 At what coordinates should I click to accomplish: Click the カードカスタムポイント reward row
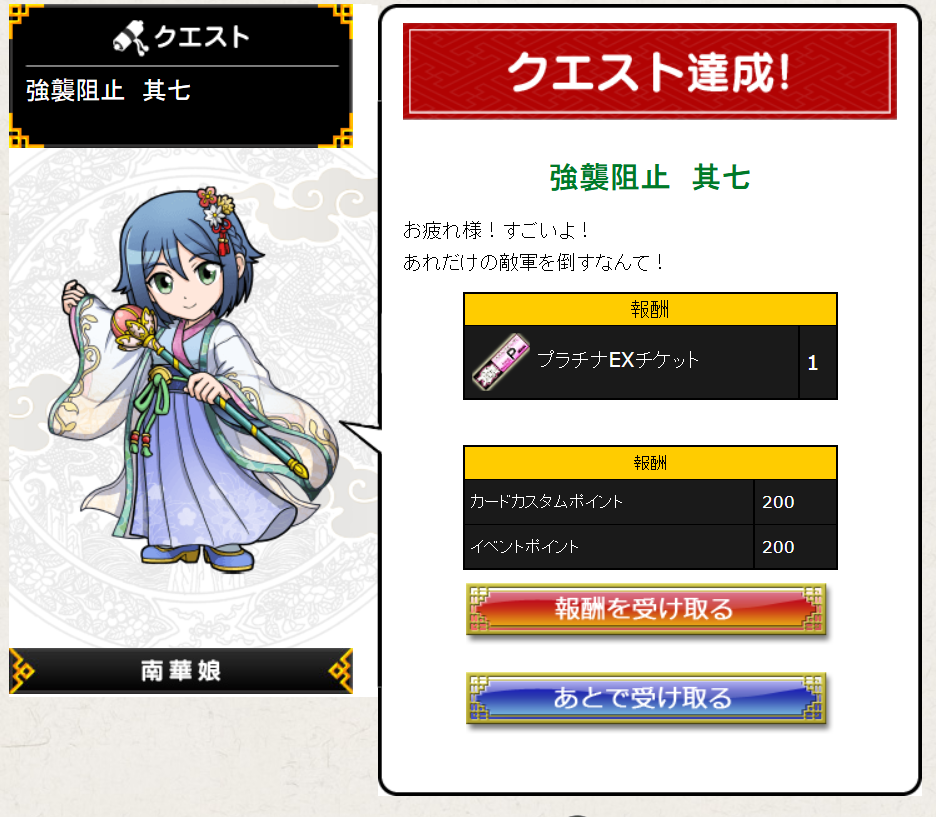[x=650, y=502]
